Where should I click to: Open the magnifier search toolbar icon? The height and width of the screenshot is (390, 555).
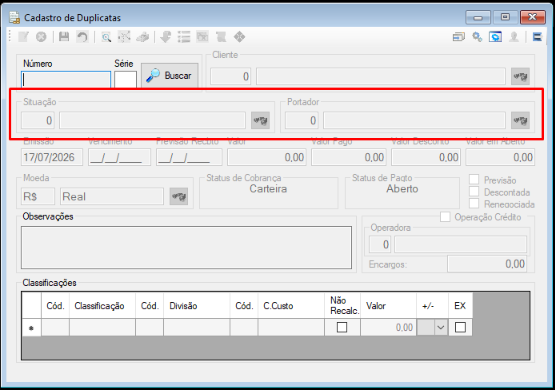106,37
